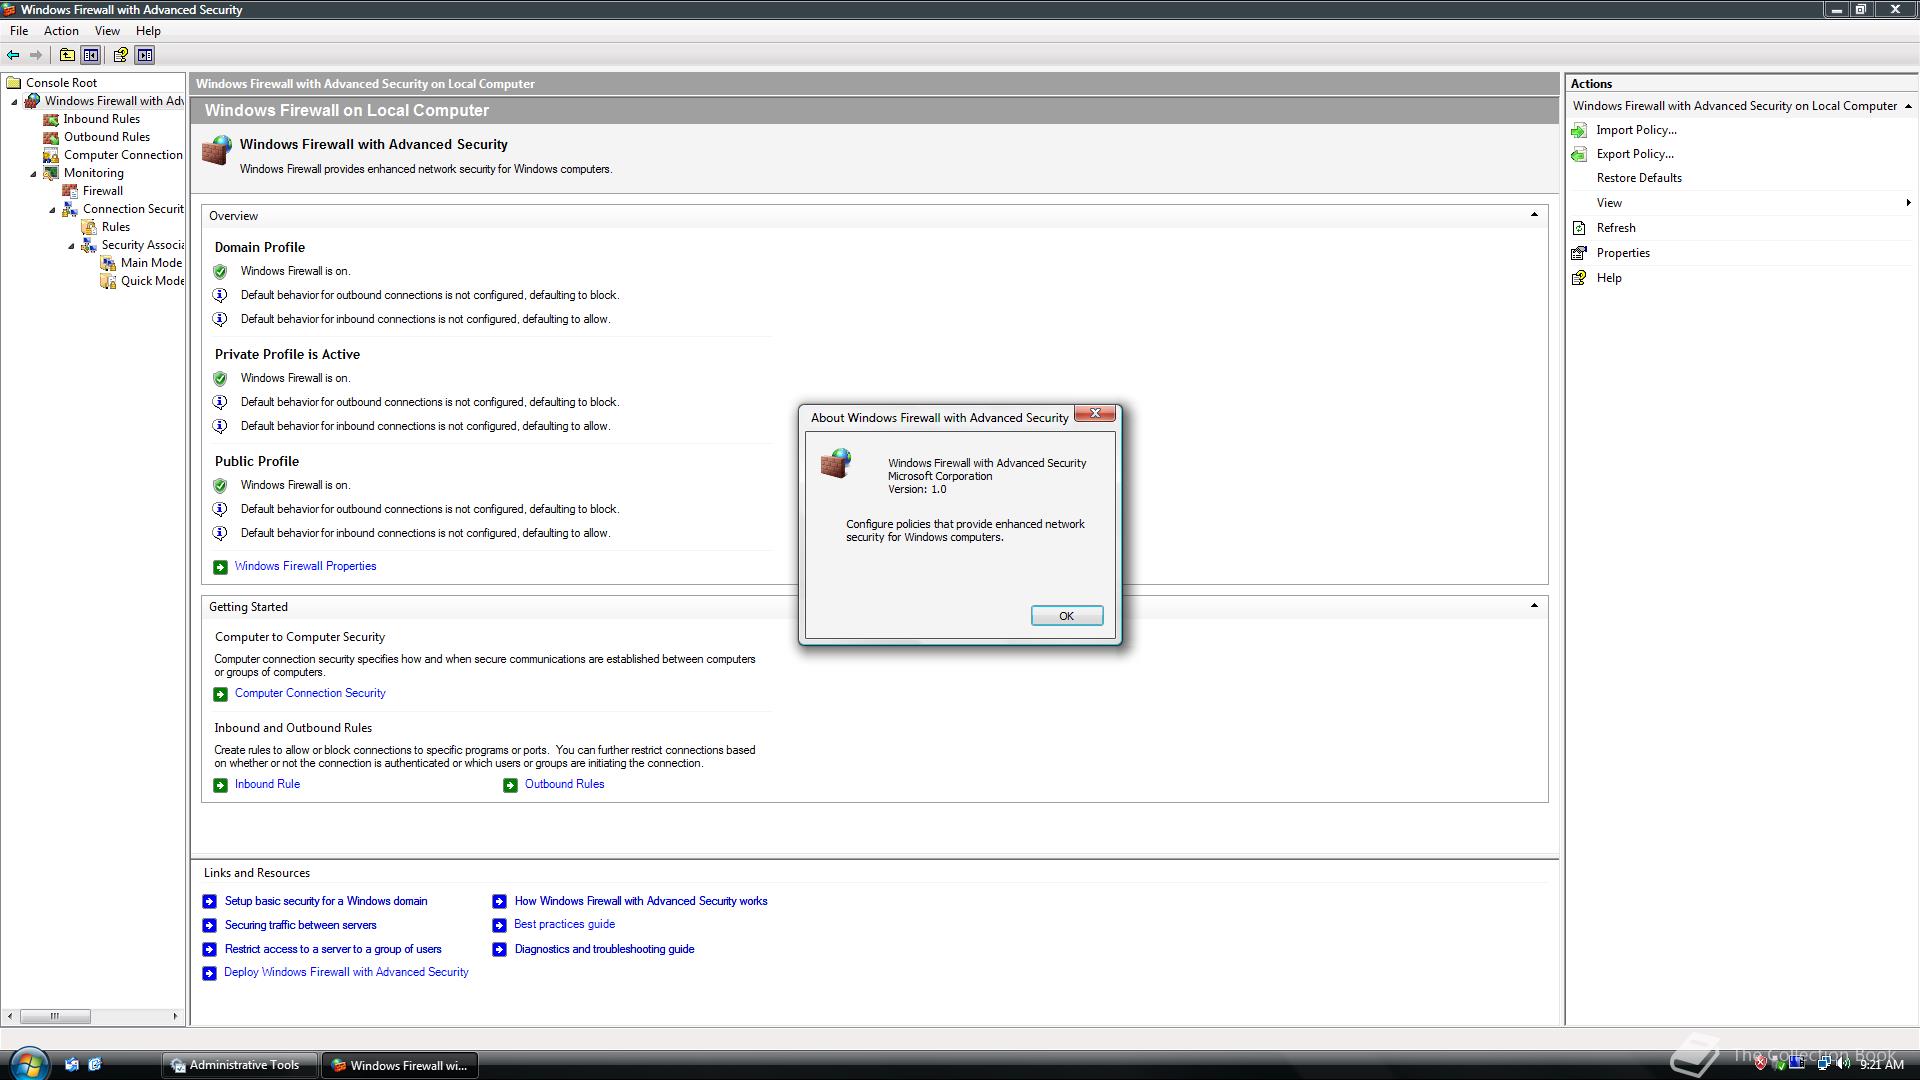
Task: Go back with the toolbar Back arrow
Action: (x=13, y=55)
